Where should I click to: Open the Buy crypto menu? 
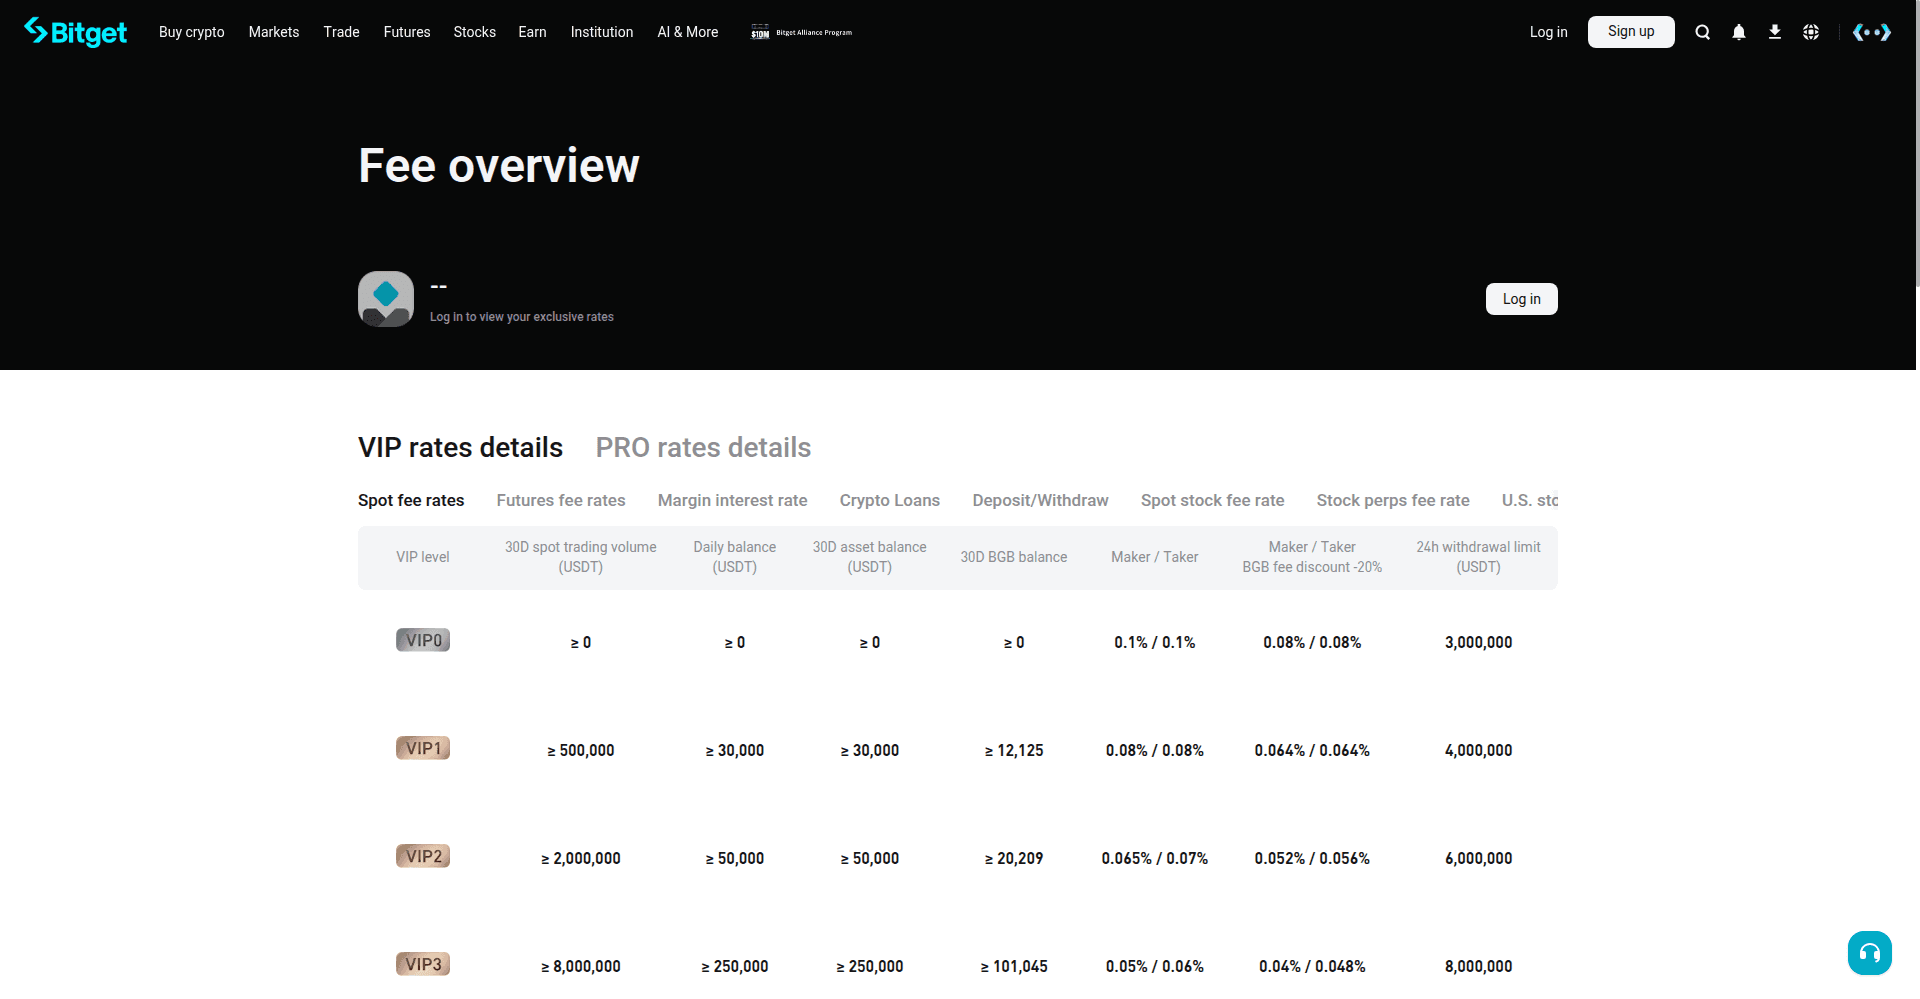192,32
